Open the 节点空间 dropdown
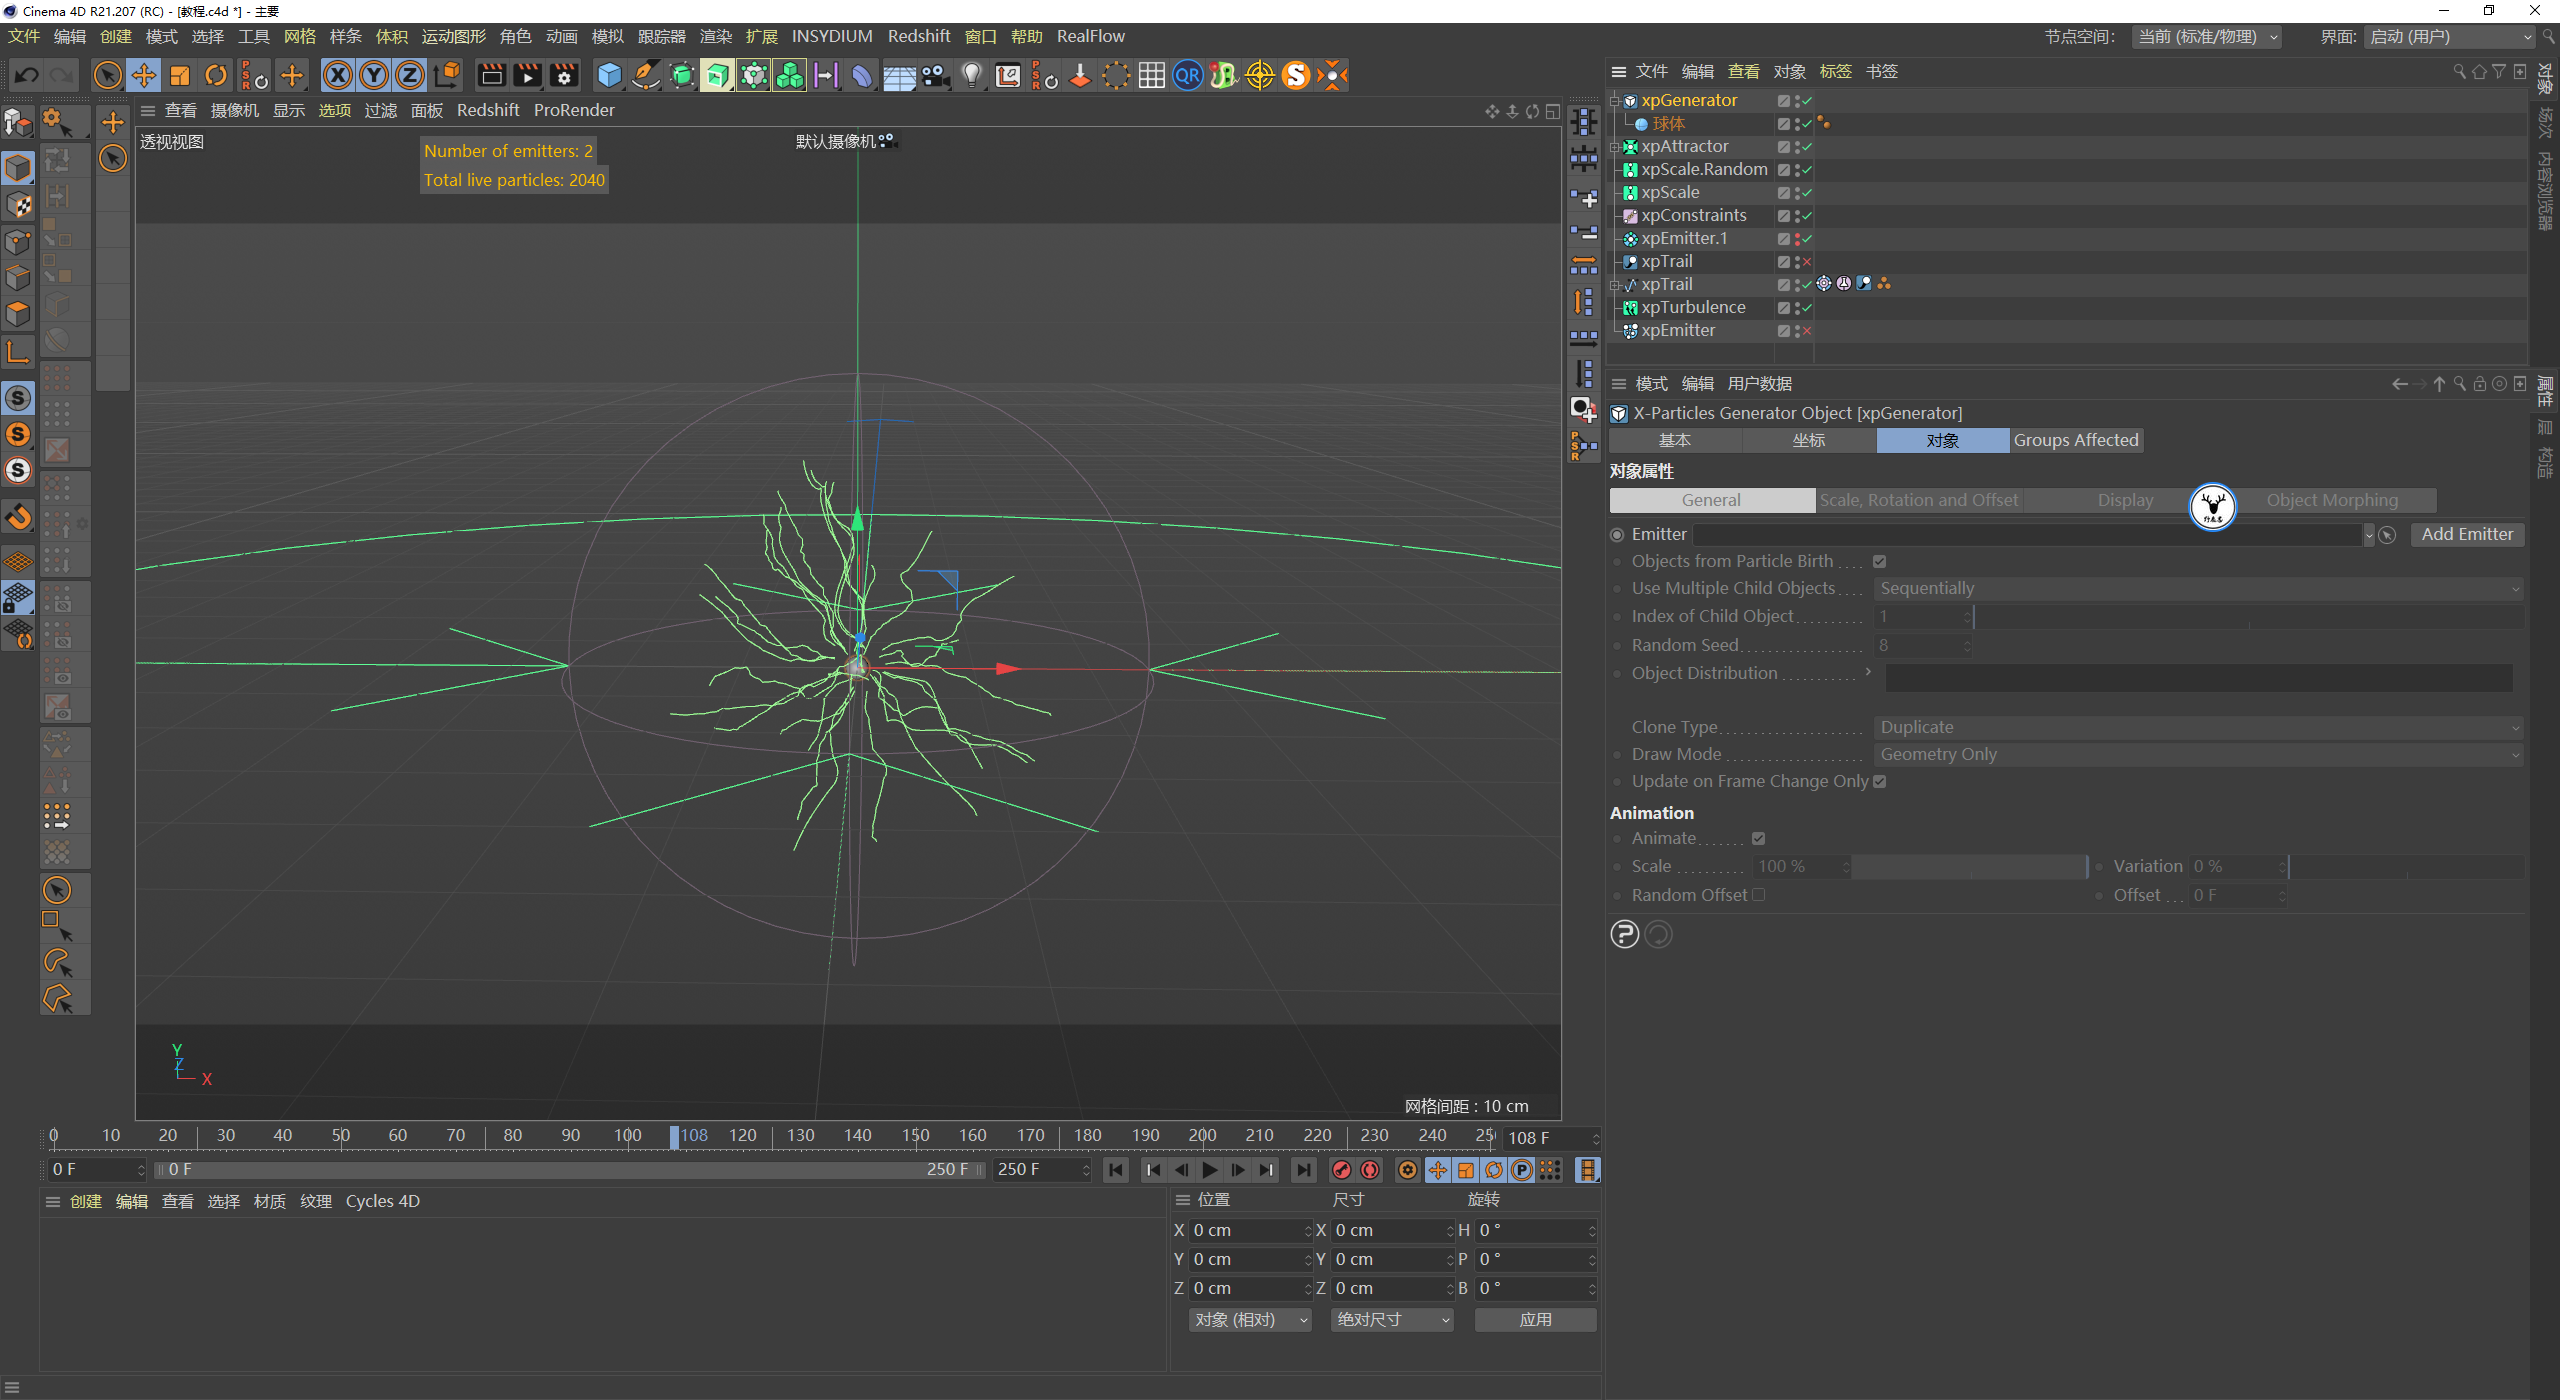The image size is (2560, 1400). pyautogui.click(x=2207, y=37)
